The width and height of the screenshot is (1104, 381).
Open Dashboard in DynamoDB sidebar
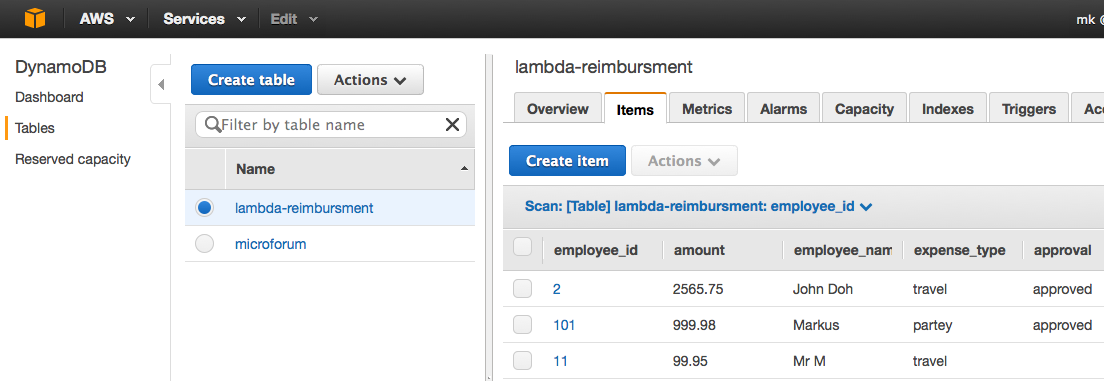(49, 97)
